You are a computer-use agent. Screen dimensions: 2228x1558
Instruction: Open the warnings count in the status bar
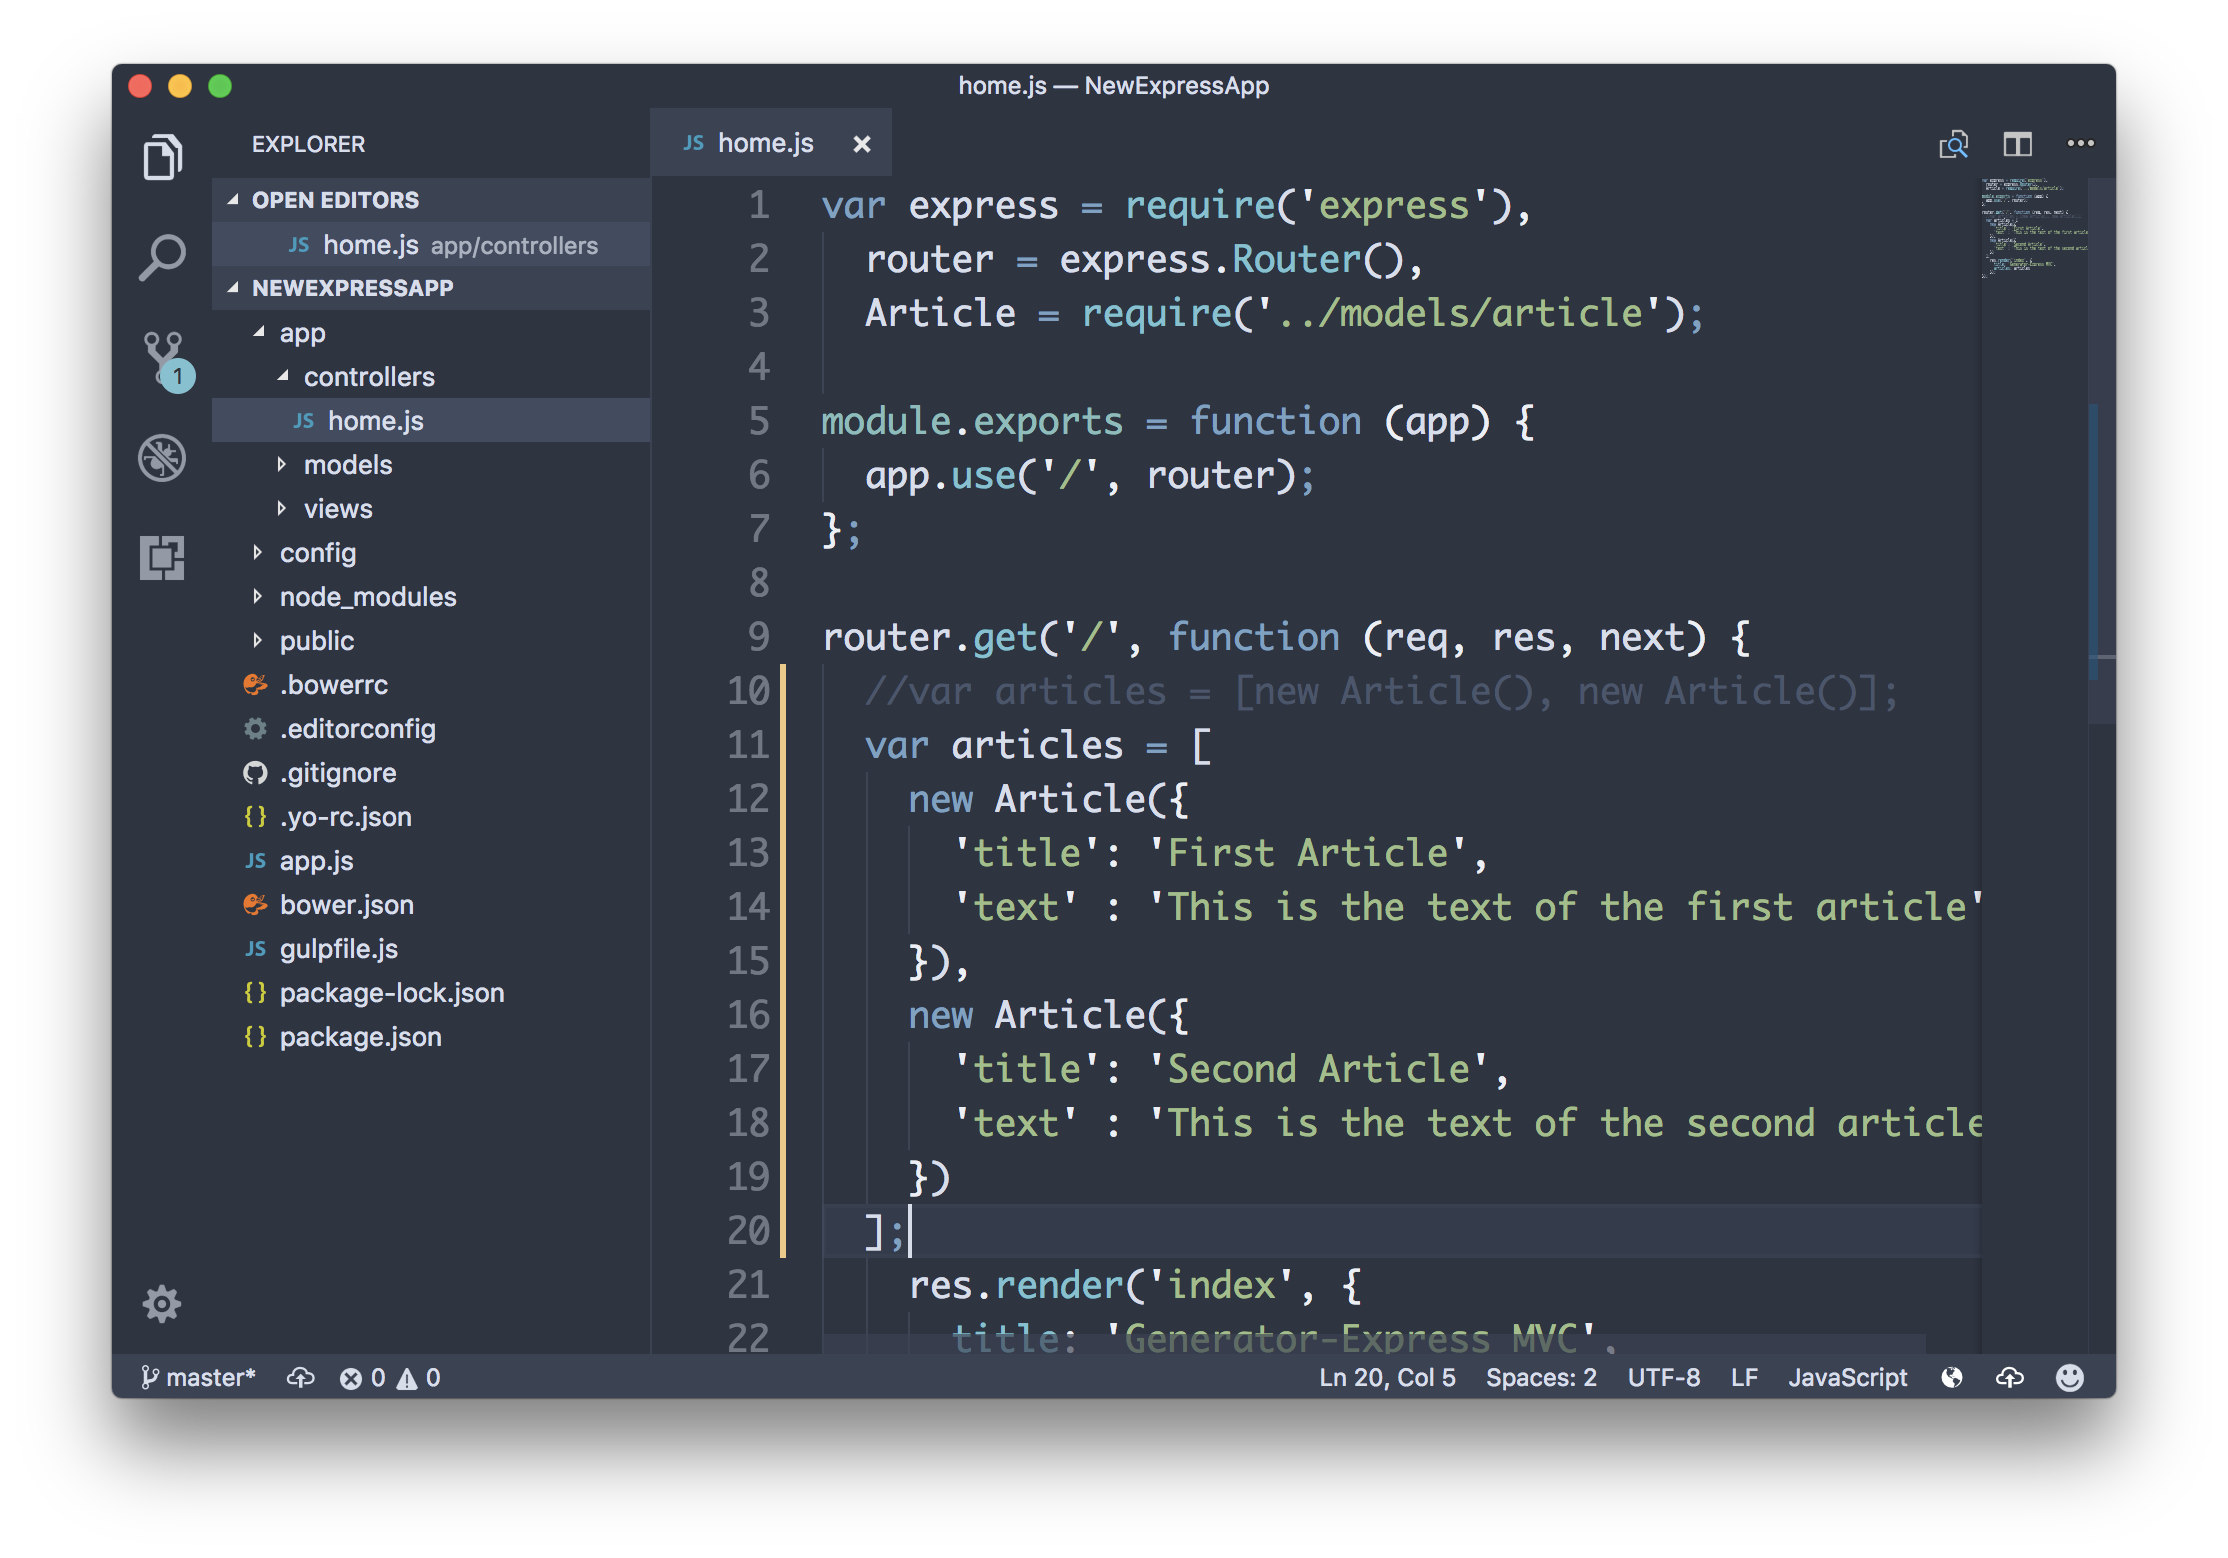(419, 1377)
